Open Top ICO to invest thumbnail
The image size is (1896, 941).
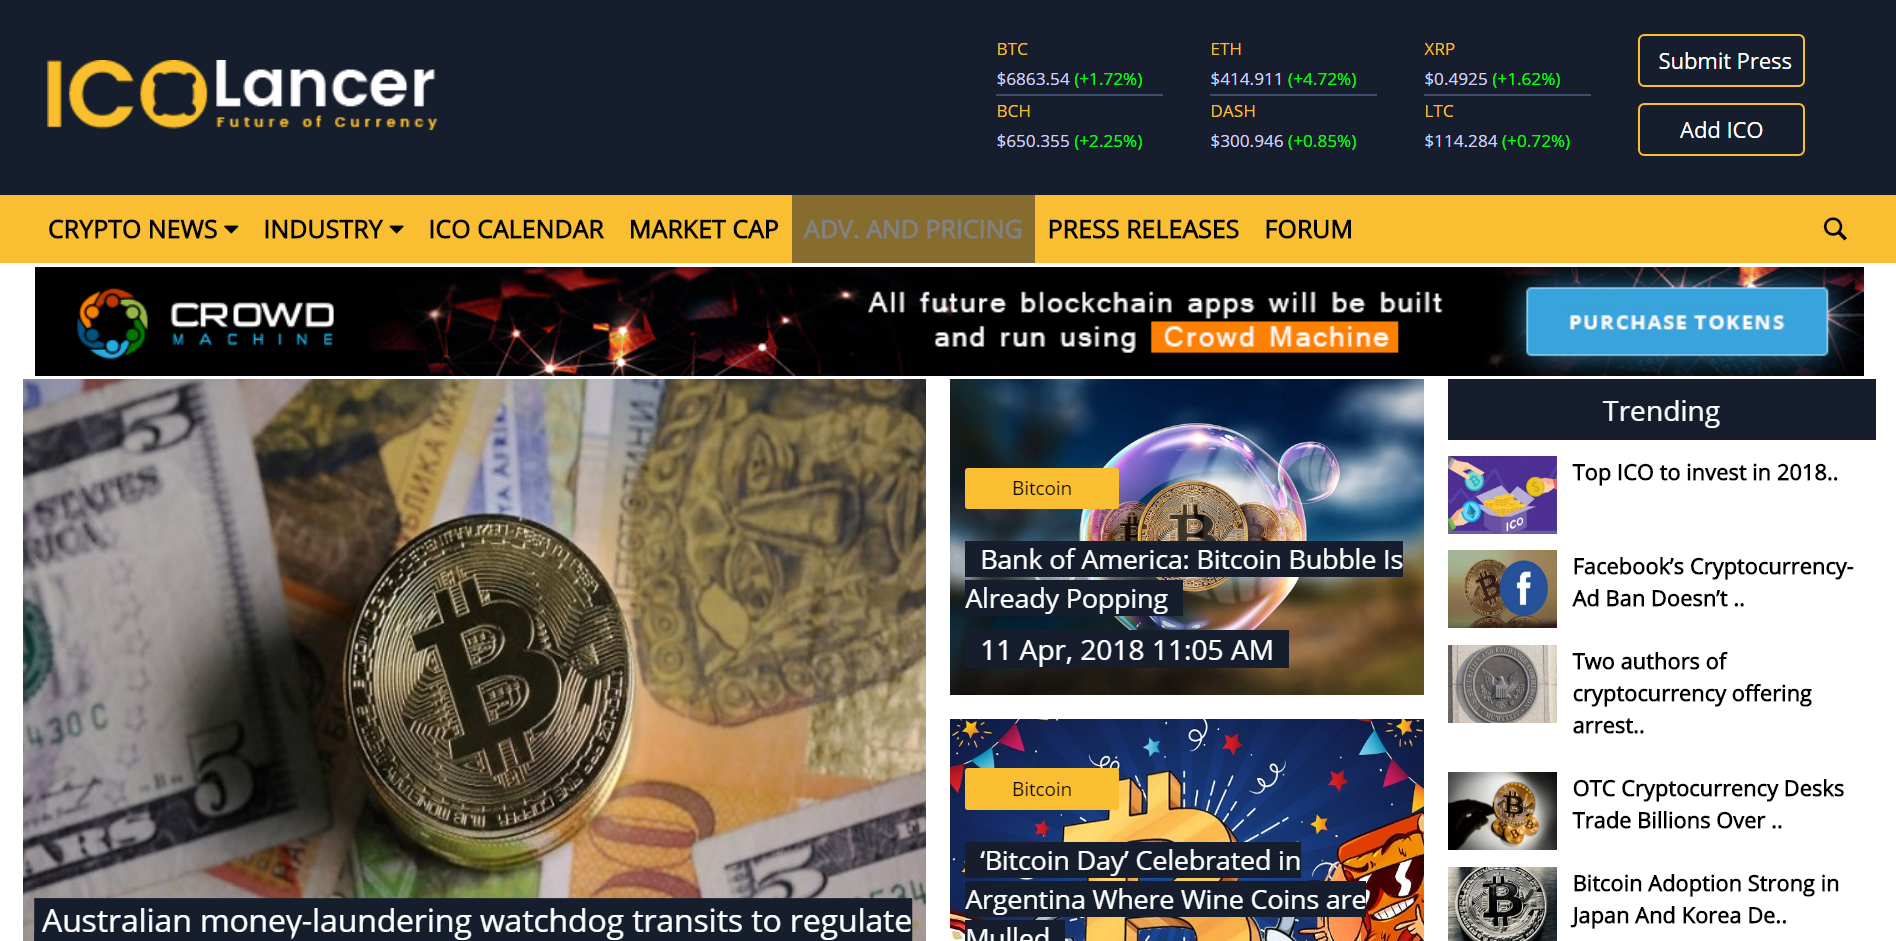(1502, 495)
